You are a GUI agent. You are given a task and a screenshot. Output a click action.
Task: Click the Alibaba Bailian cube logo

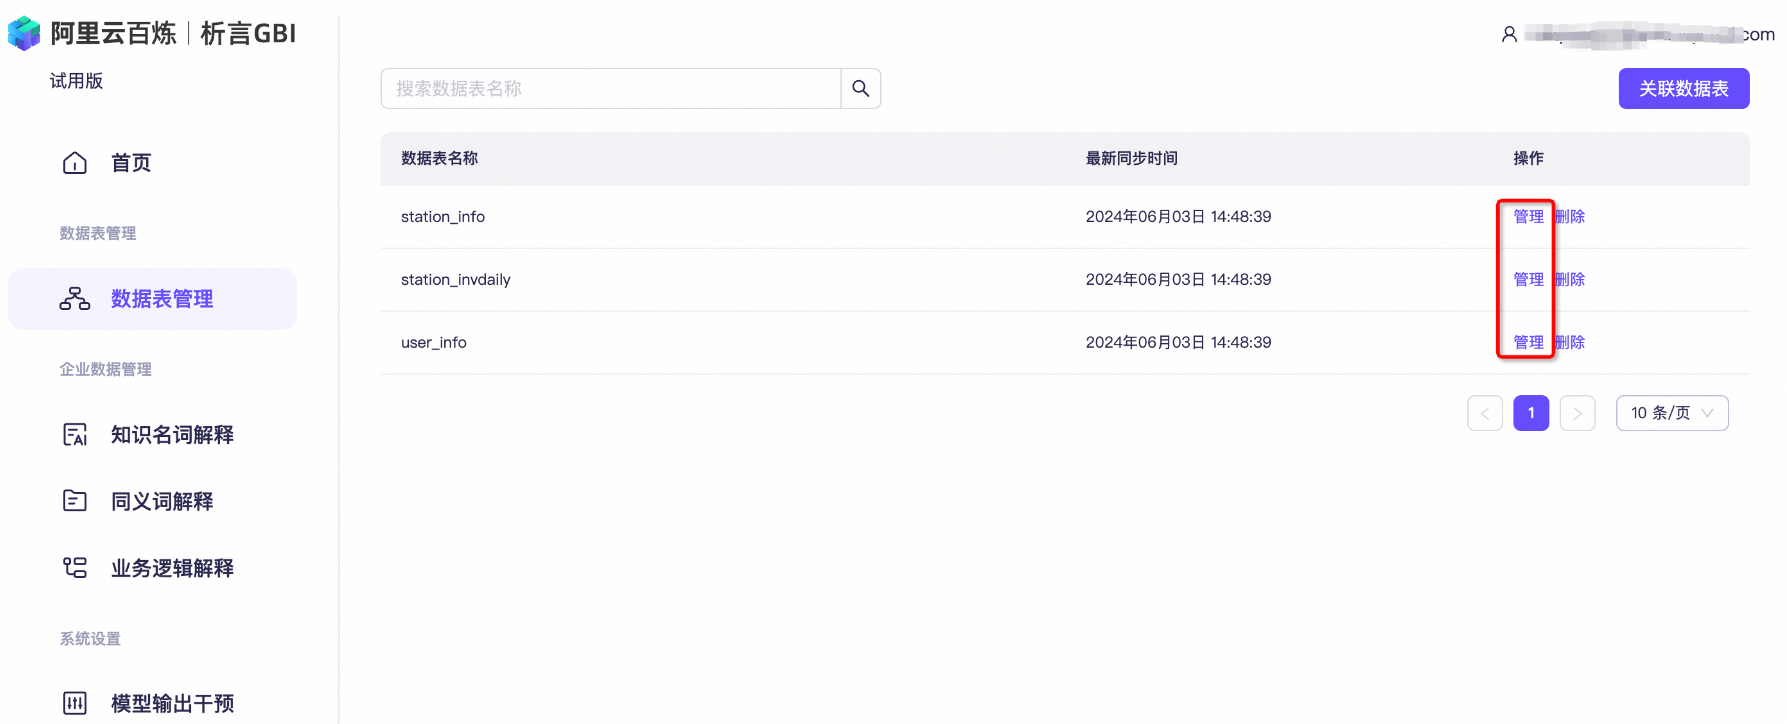(x=24, y=33)
